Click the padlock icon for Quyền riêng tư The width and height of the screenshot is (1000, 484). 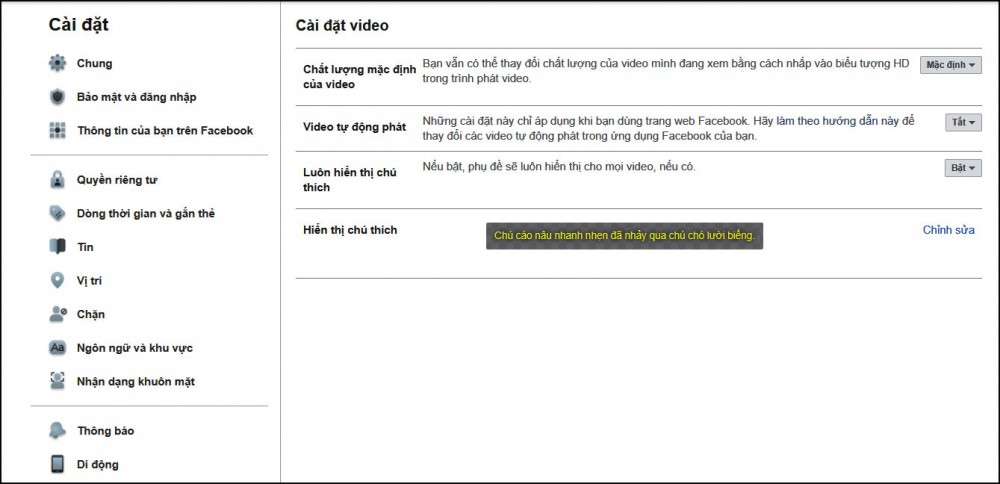pos(57,180)
